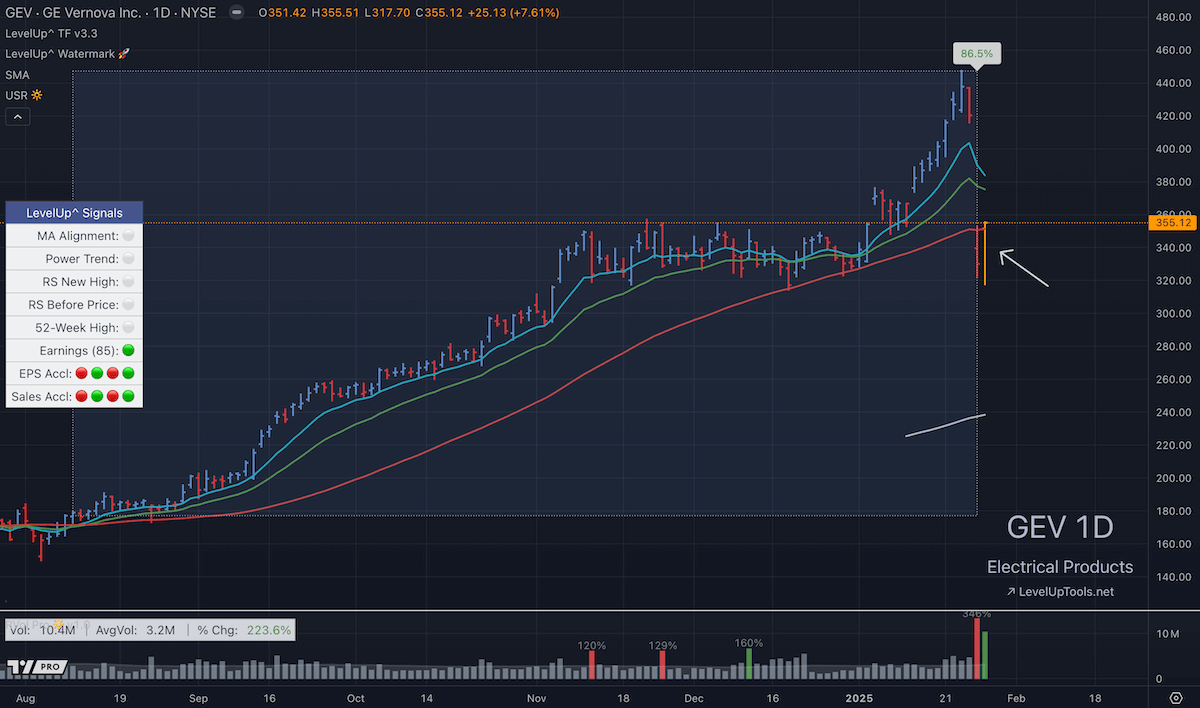Image resolution: width=1200 pixels, height=708 pixels.
Task: Click the 14 date label on the time axis
Action: [427, 698]
